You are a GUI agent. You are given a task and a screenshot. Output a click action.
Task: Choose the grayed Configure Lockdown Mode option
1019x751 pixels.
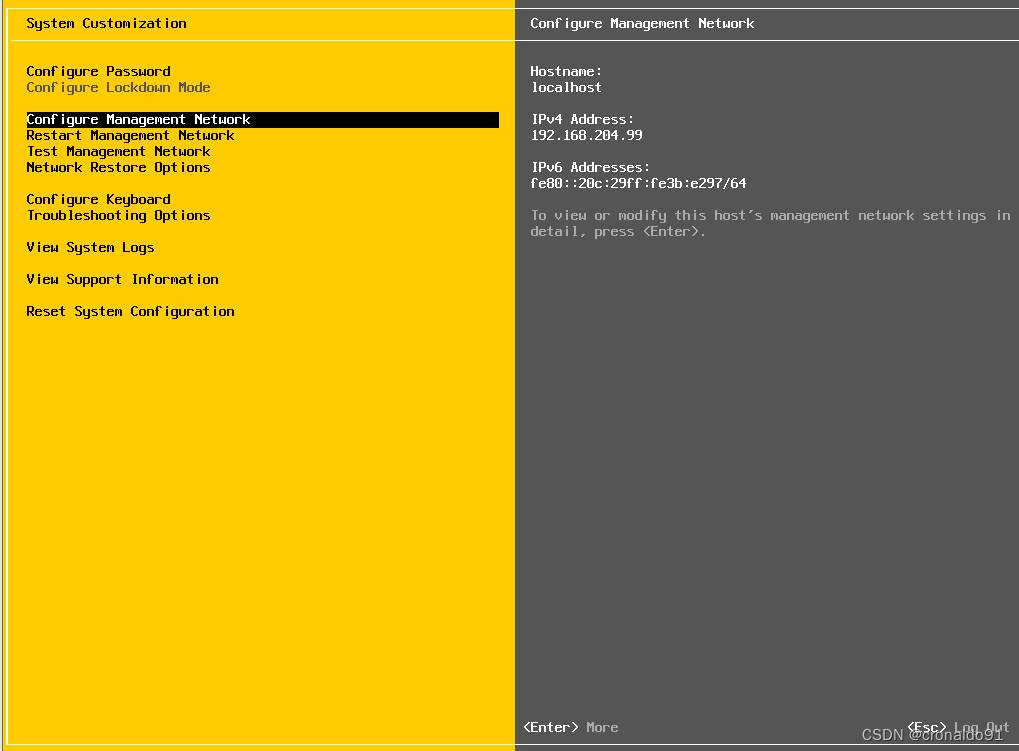[118, 87]
